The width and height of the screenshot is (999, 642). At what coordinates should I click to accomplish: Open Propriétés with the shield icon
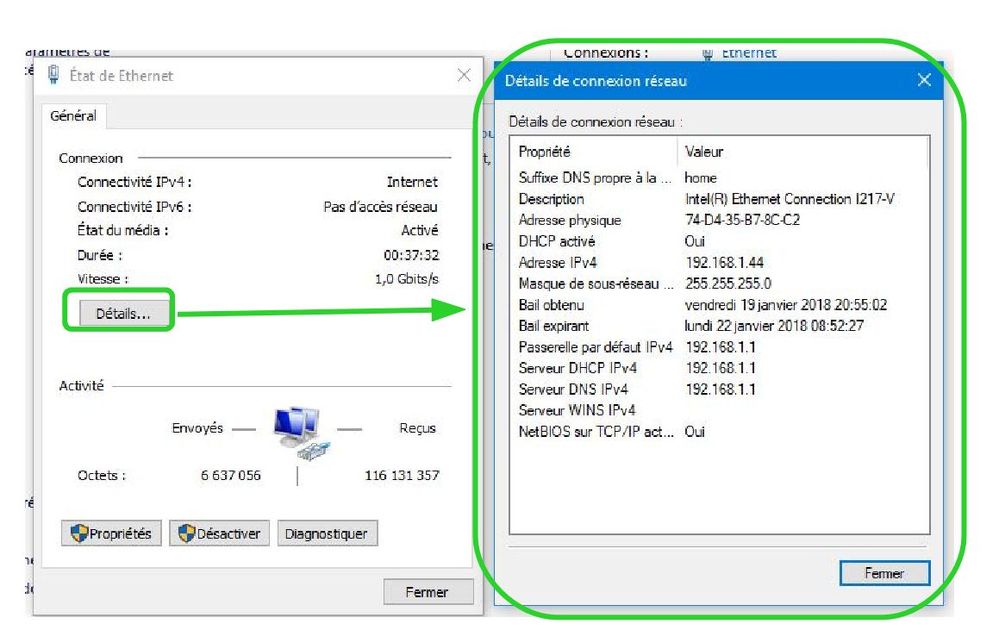tap(111, 534)
